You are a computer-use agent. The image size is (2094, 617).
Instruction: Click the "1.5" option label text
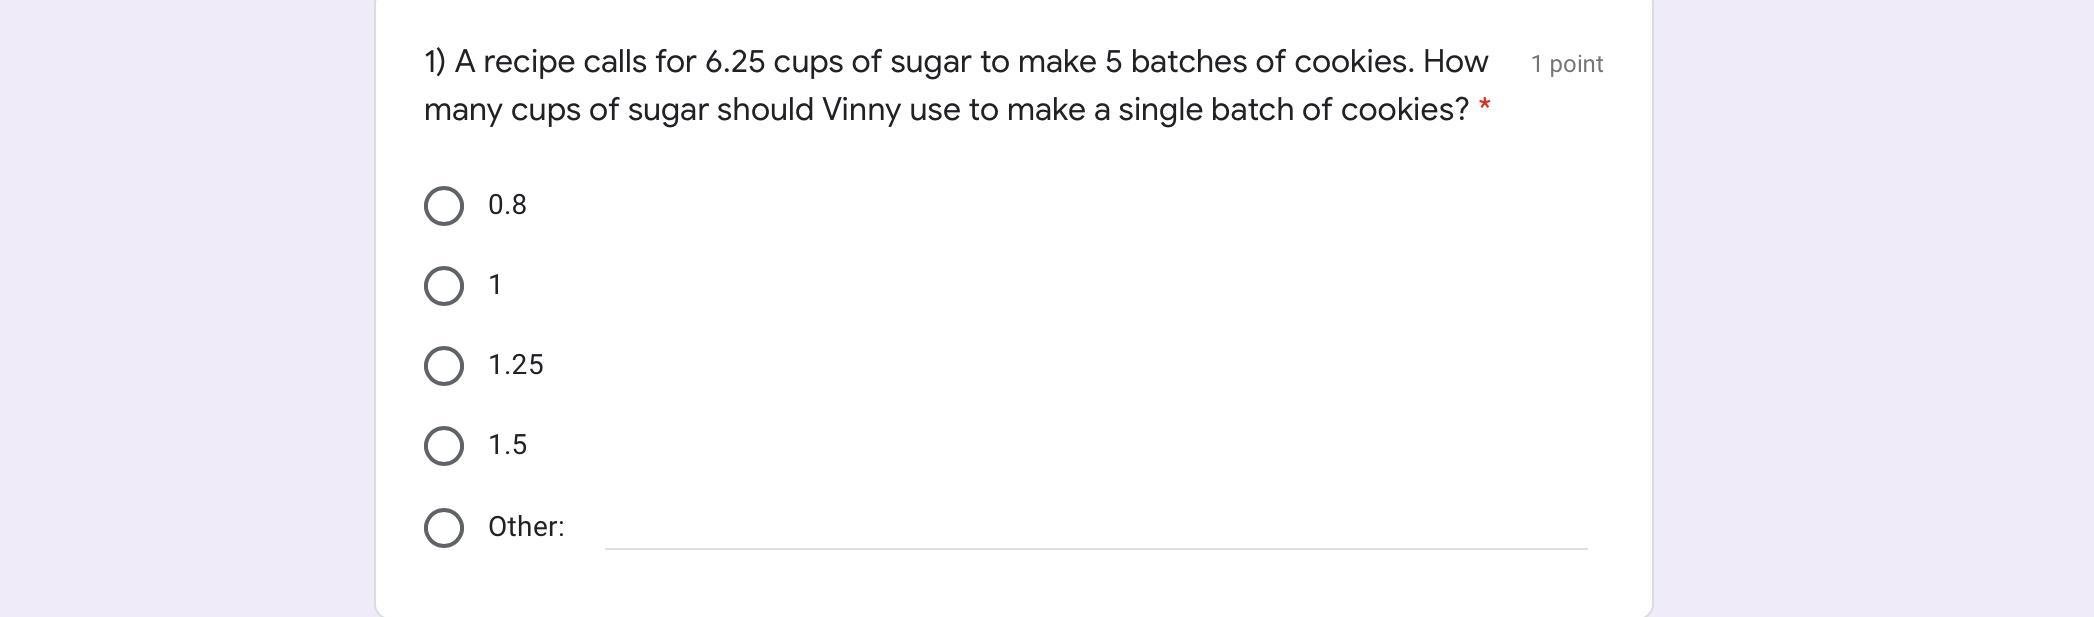click(507, 445)
